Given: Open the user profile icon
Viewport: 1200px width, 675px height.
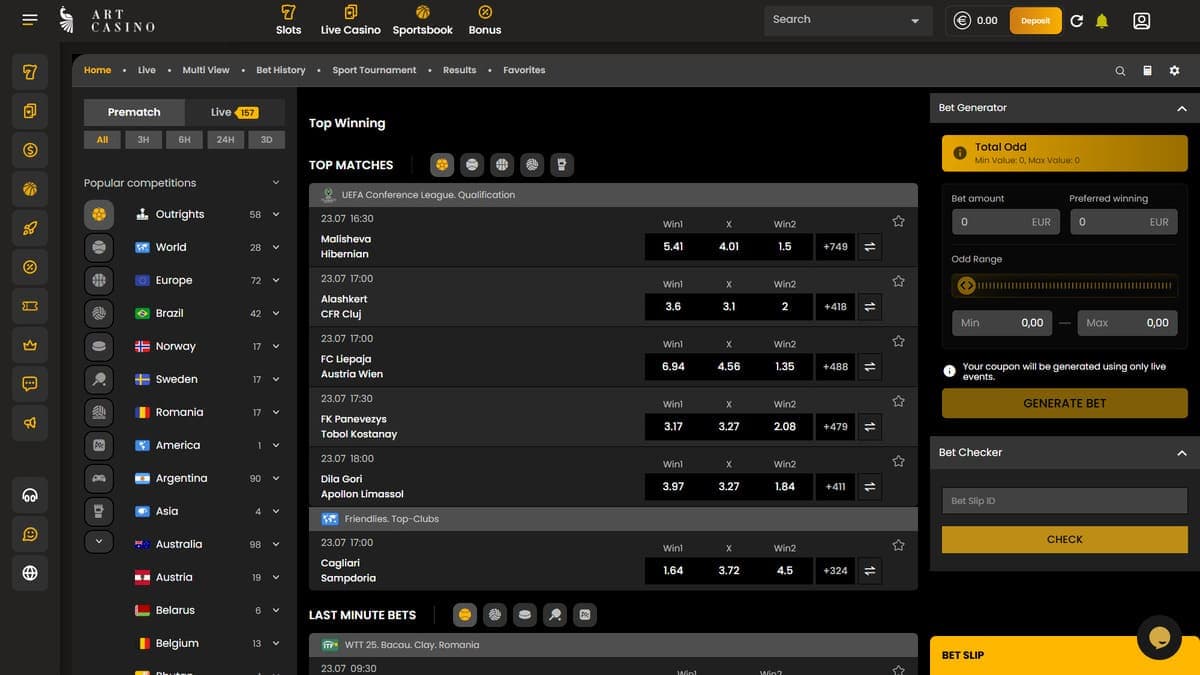Looking at the screenshot, I should tap(1142, 20).
